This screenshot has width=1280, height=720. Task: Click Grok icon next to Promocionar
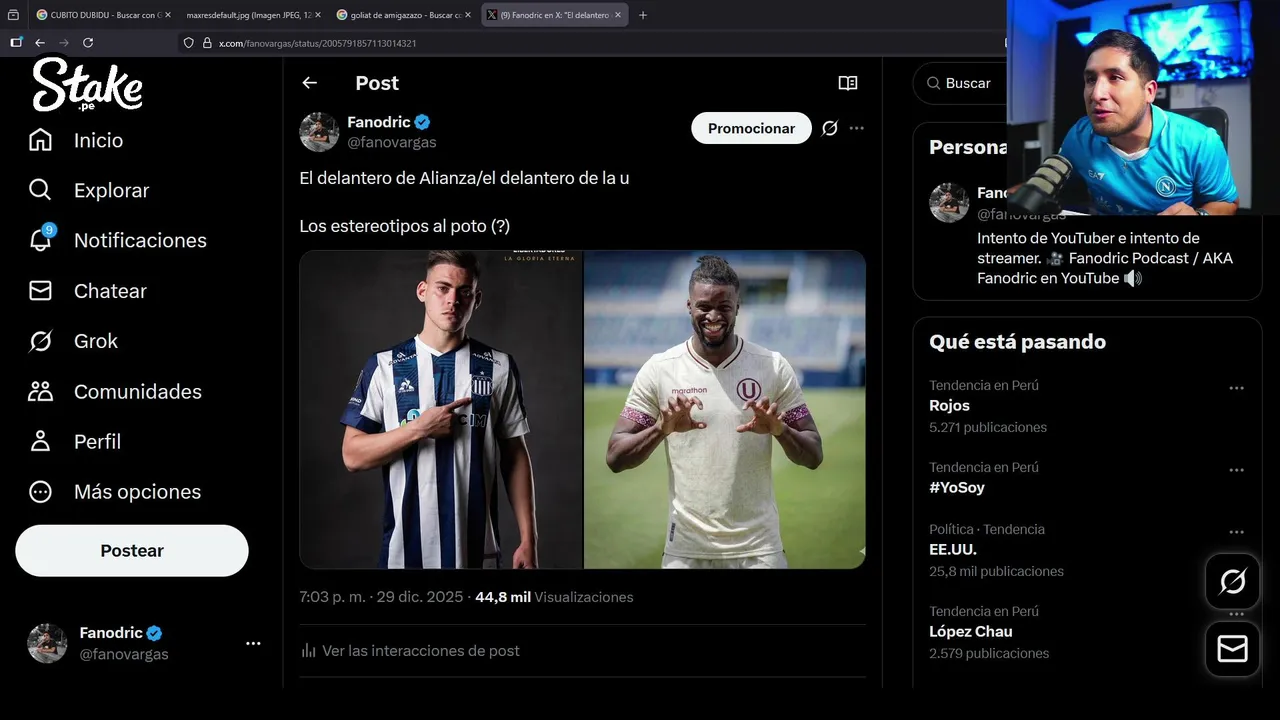pos(829,128)
